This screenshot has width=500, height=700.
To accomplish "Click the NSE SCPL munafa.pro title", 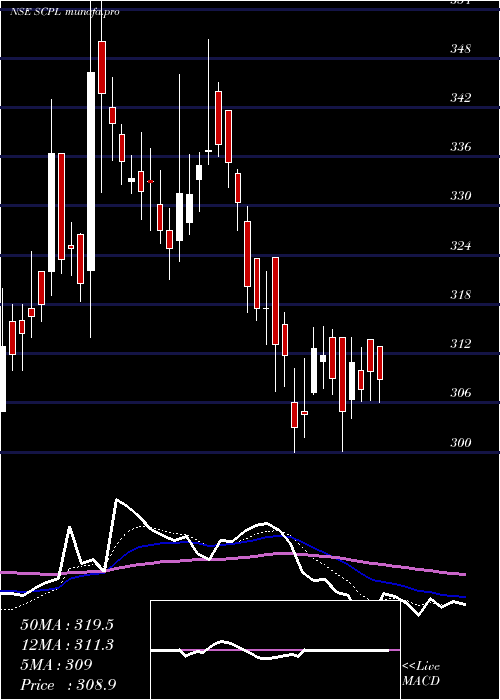I will pyautogui.click(x=65, y=12).
